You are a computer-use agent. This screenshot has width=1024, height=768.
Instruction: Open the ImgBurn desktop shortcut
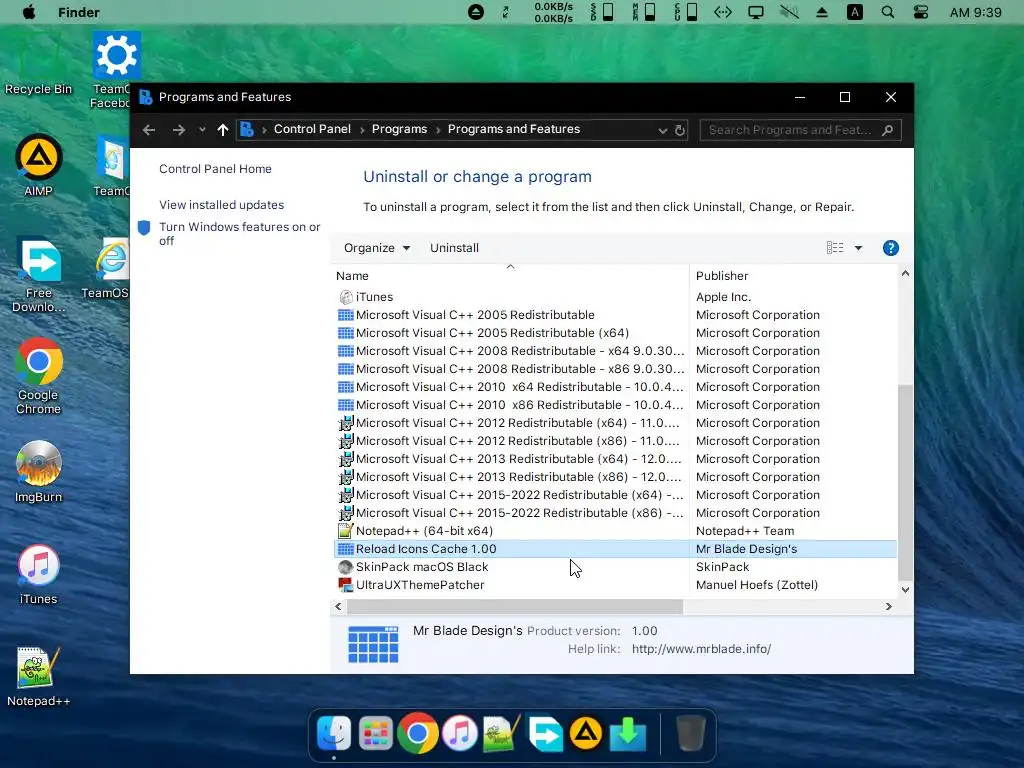coord(39,472)
